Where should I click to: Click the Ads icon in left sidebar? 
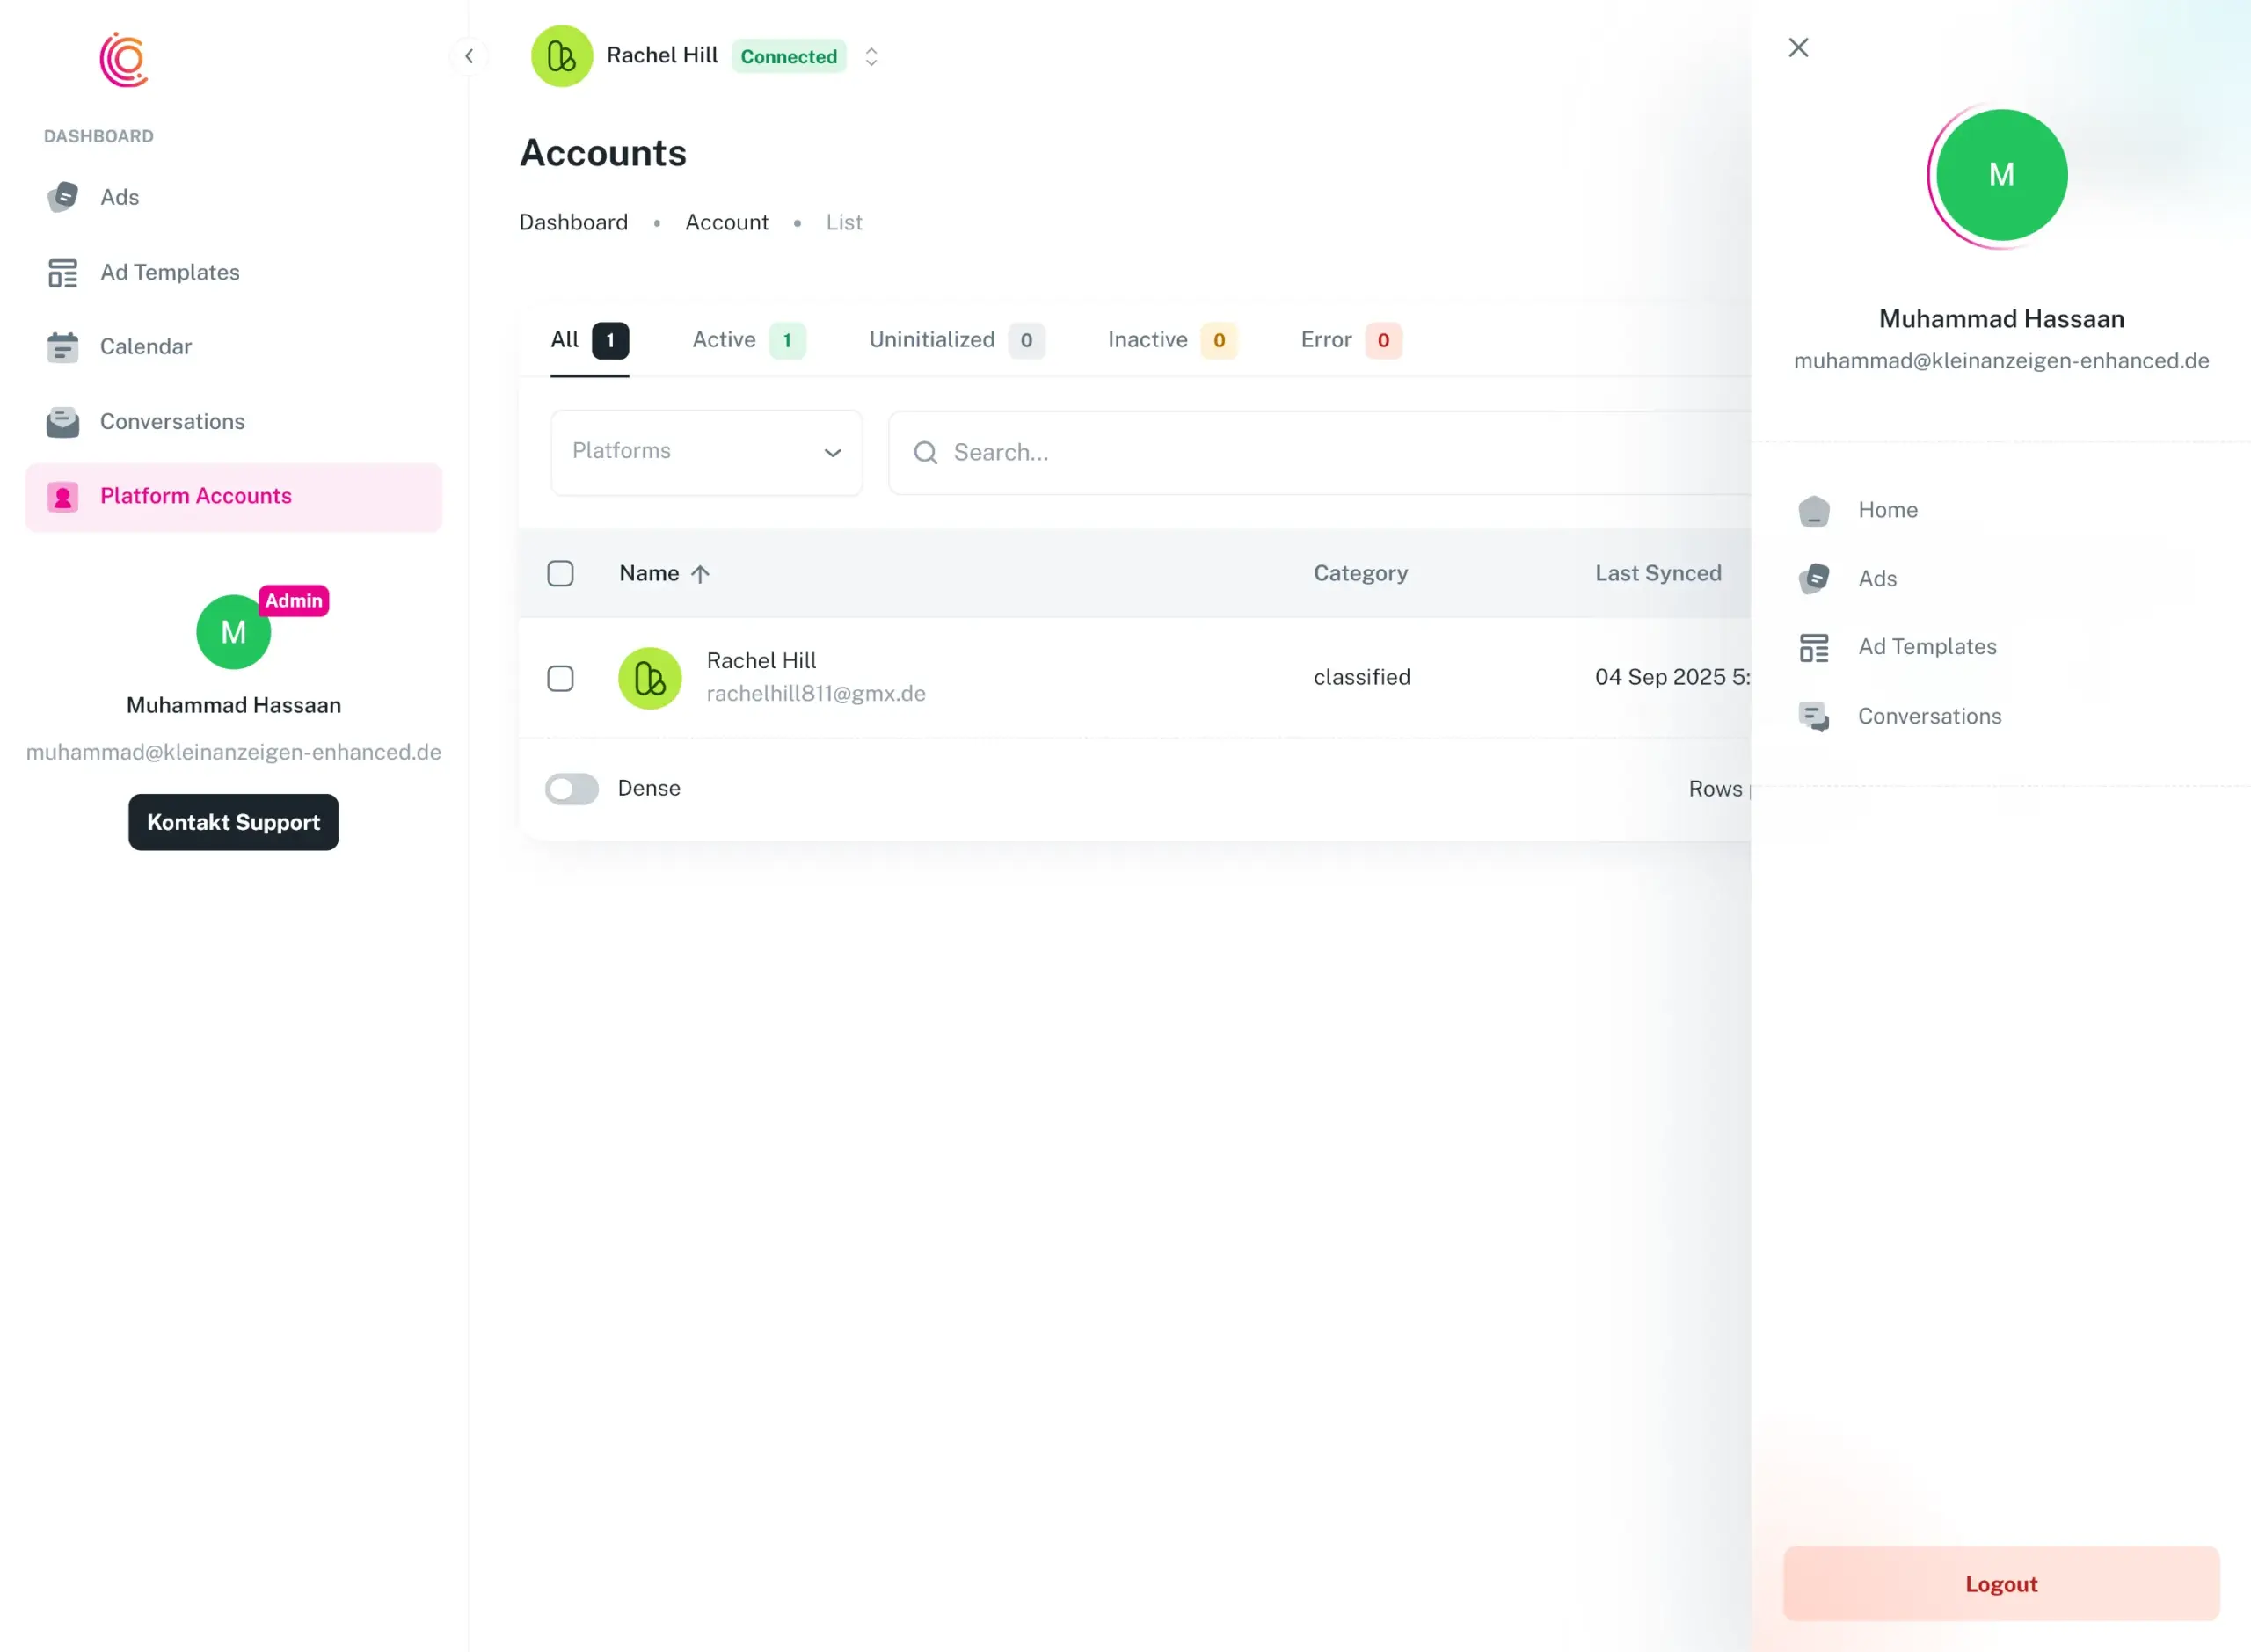point(63,197)
